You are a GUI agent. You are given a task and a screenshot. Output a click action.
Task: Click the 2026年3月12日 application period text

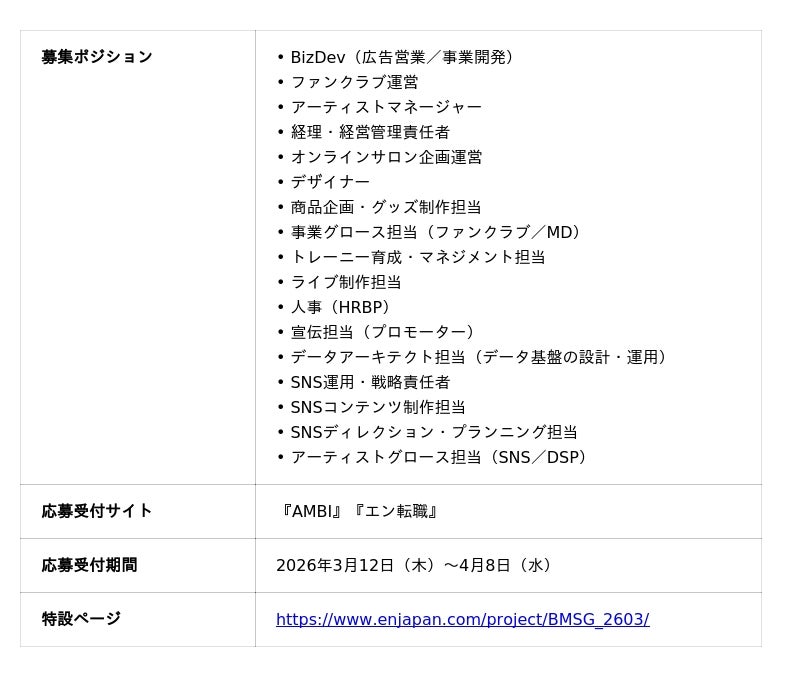tap(417, 565)
